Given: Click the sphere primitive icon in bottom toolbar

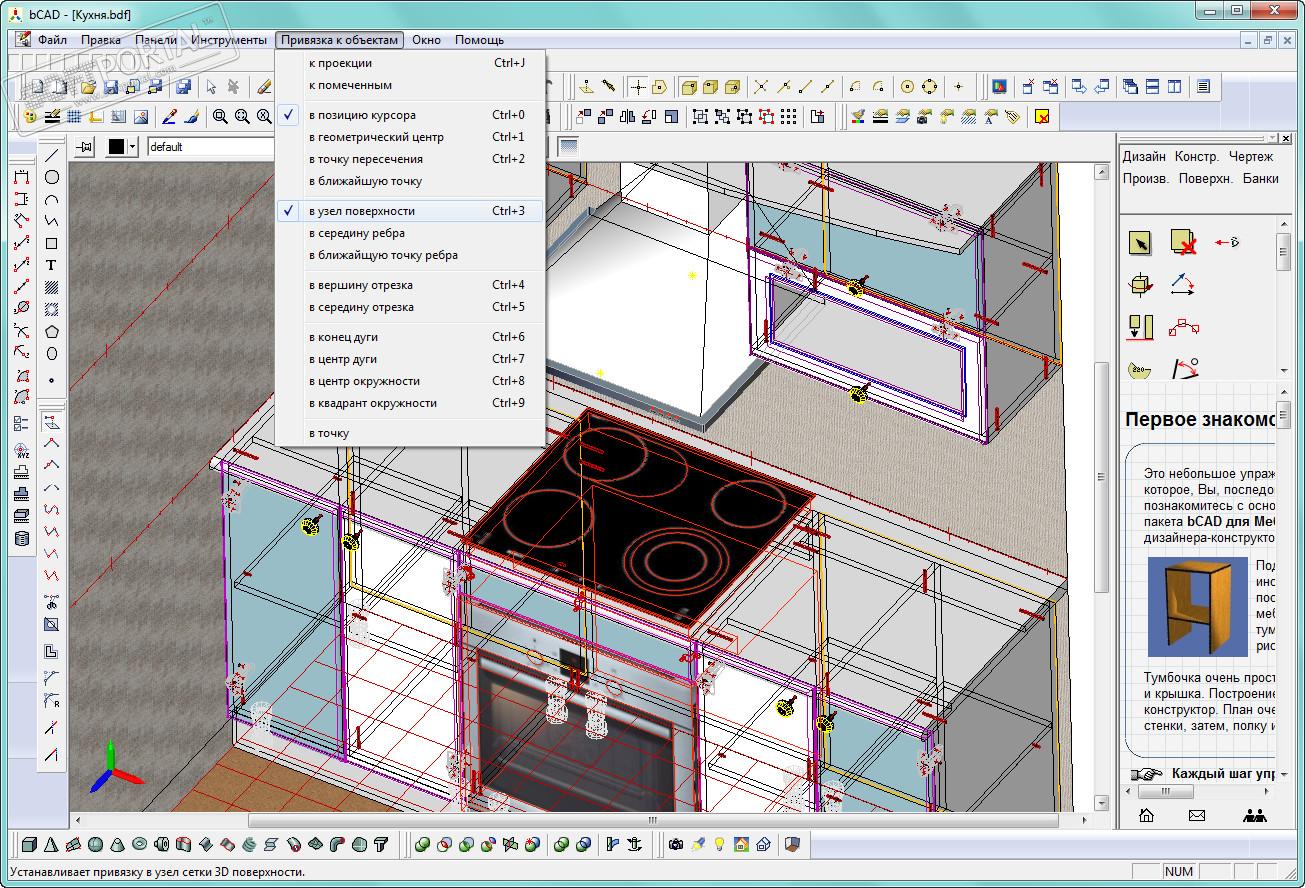Looking at the screenshot, I should 95,845.
